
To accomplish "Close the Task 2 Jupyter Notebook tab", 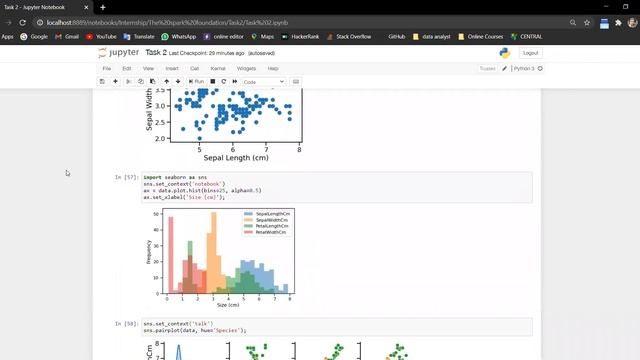I will coord(86,7).
